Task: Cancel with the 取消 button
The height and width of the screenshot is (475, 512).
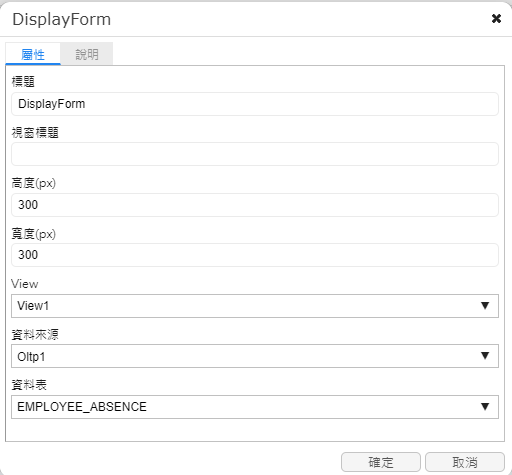Action: coord(465,462)
